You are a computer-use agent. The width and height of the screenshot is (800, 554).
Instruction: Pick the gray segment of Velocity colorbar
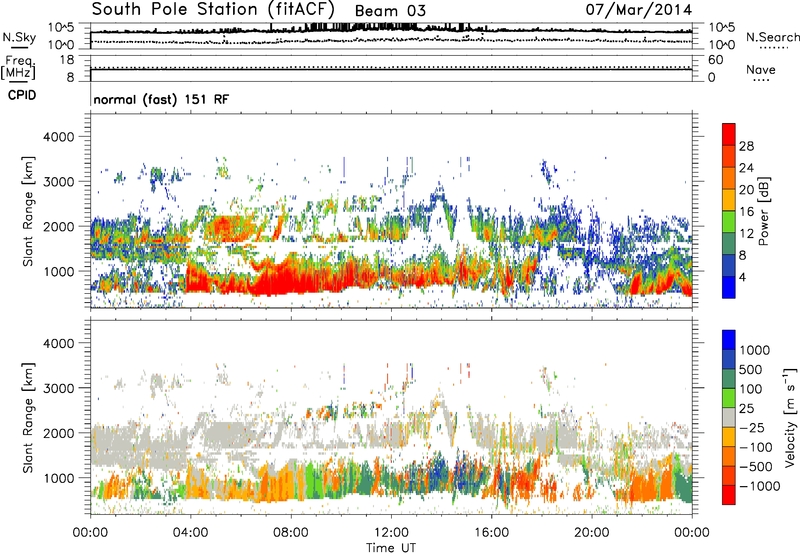[729, 417]
